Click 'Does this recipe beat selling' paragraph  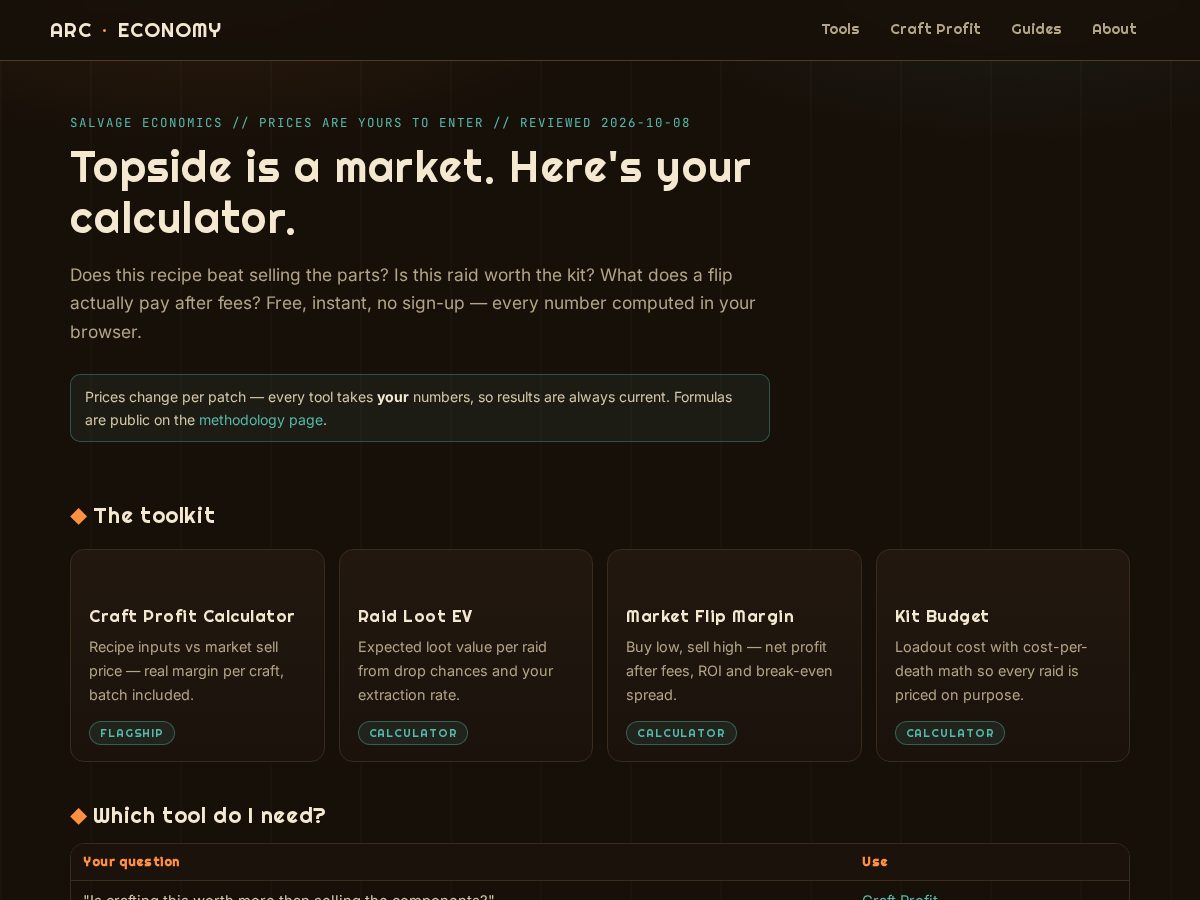click(413, 303)
